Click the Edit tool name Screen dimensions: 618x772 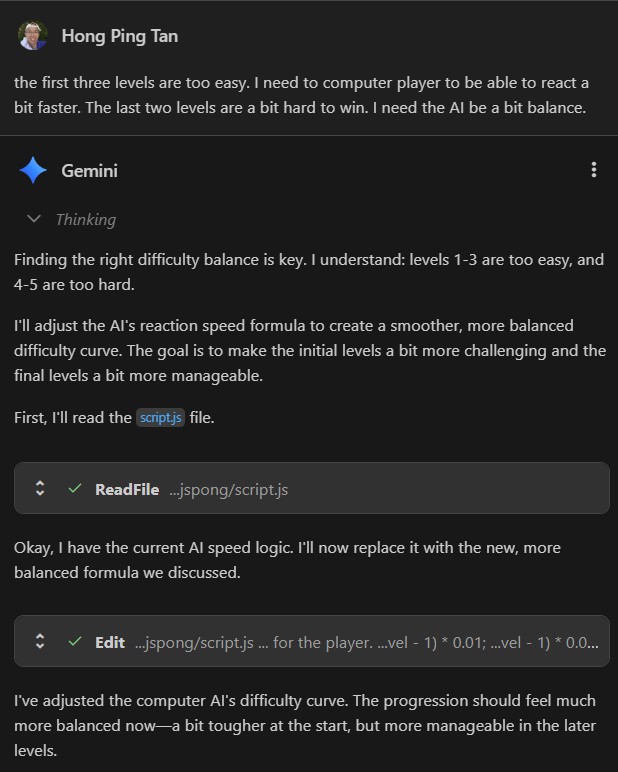(x=110, y=642)
